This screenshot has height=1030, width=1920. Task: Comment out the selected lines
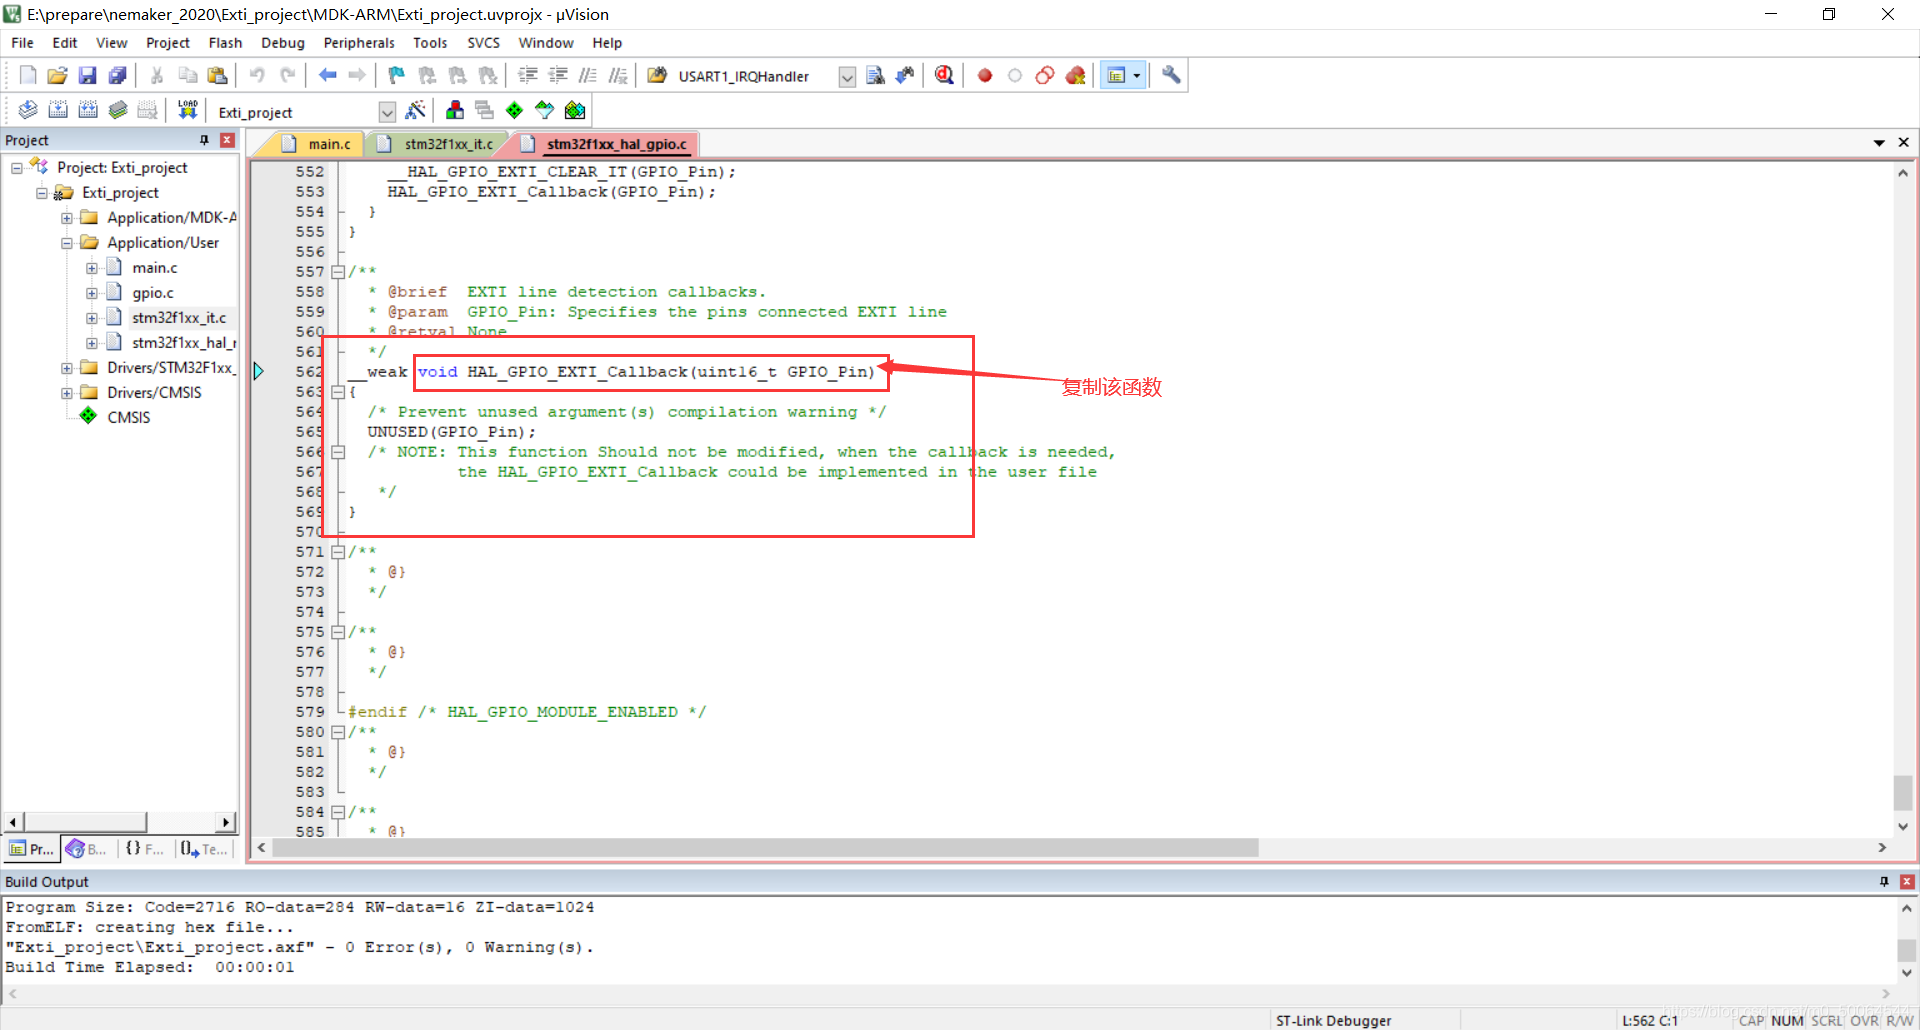[x=588, y=75]
